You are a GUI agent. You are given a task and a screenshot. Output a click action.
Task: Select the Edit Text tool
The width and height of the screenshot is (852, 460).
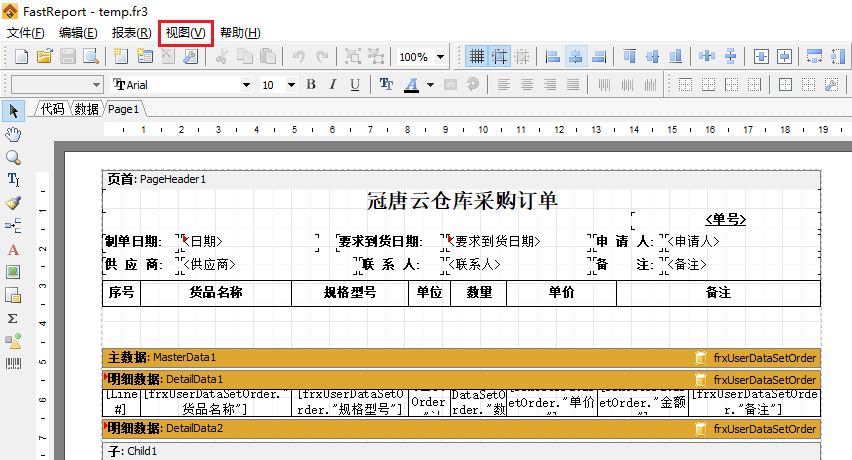click(13, 180)
